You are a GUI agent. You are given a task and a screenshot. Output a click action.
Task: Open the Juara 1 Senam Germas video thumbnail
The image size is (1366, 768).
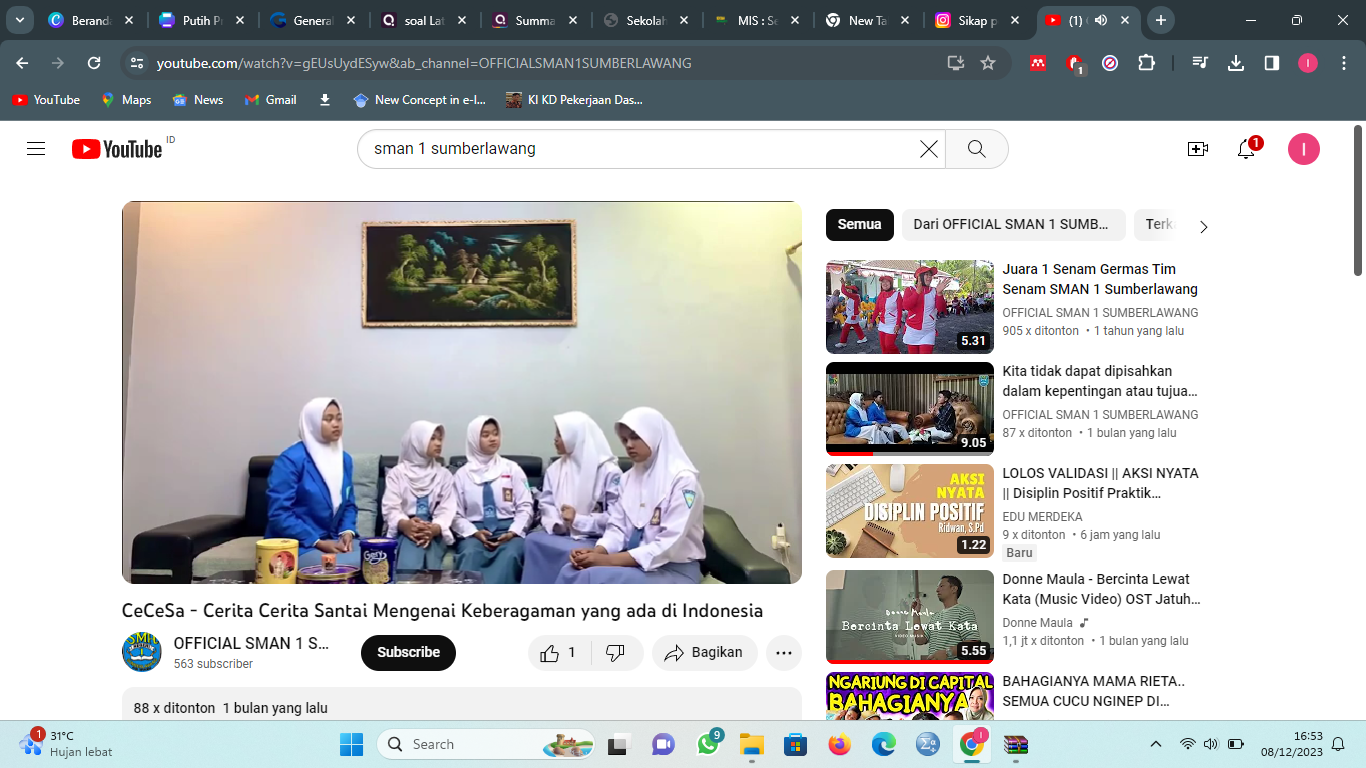point(909,307)
